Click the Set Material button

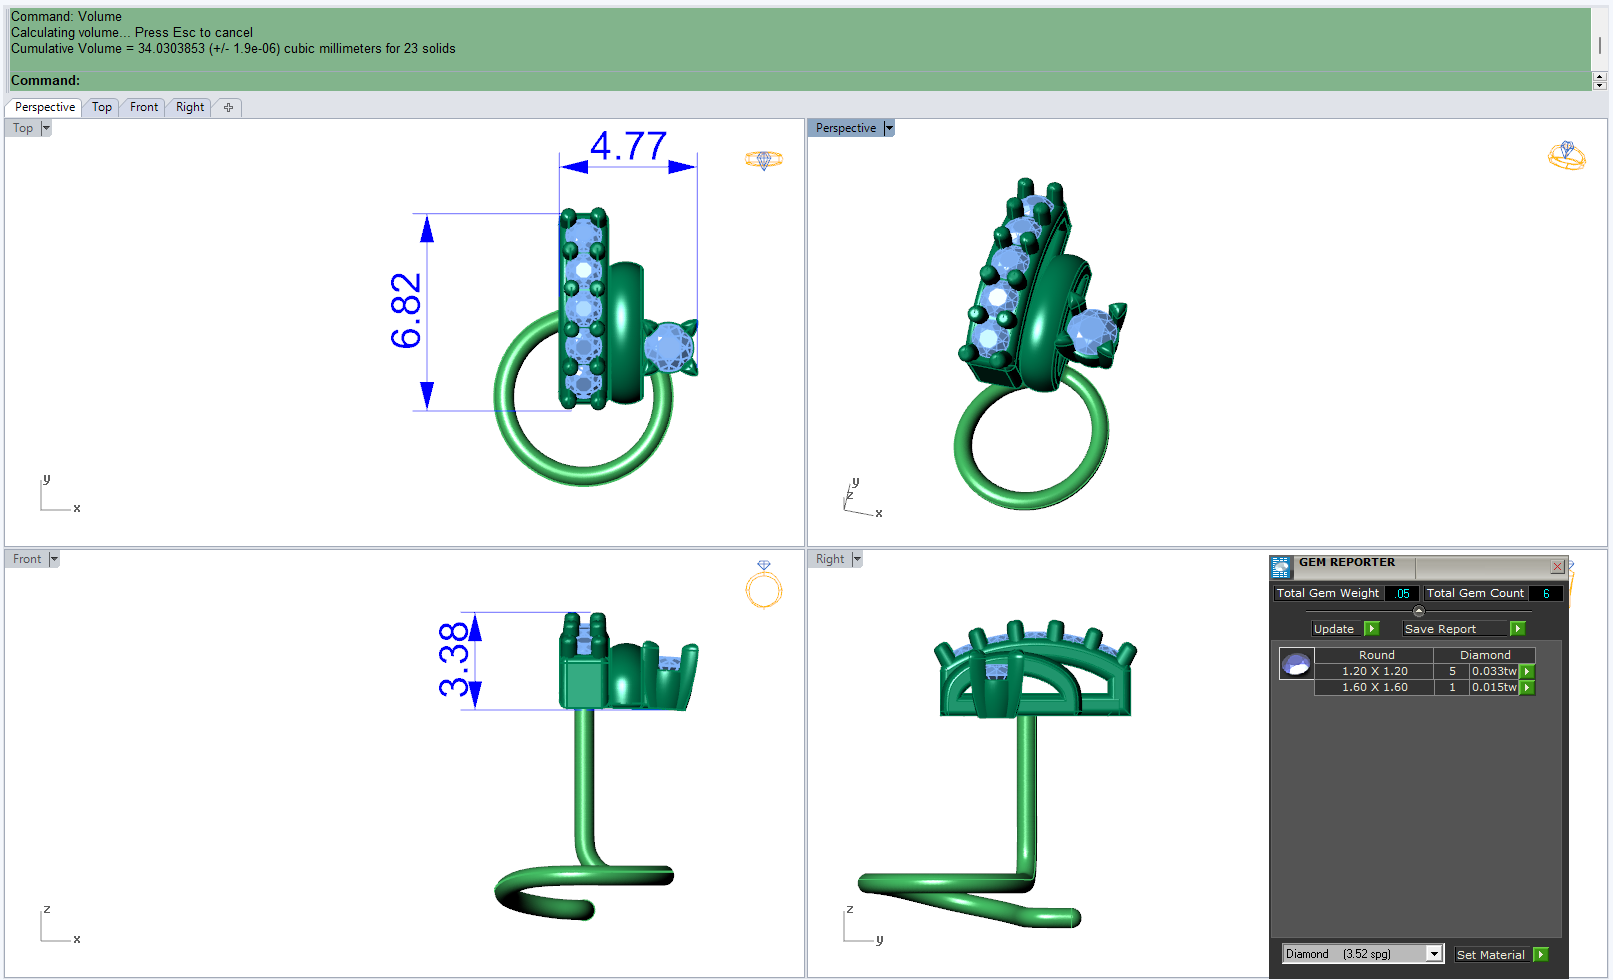pyautogui.click(x=1491, y=955)
